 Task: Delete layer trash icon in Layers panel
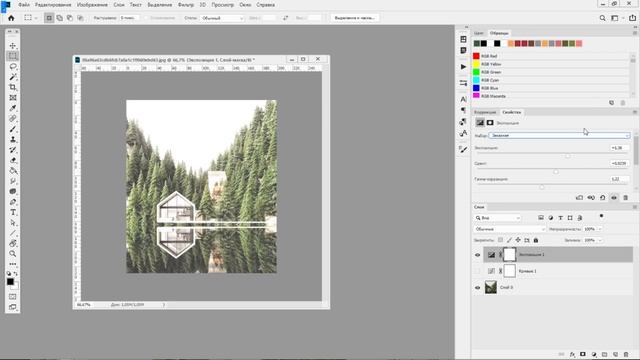626,355
